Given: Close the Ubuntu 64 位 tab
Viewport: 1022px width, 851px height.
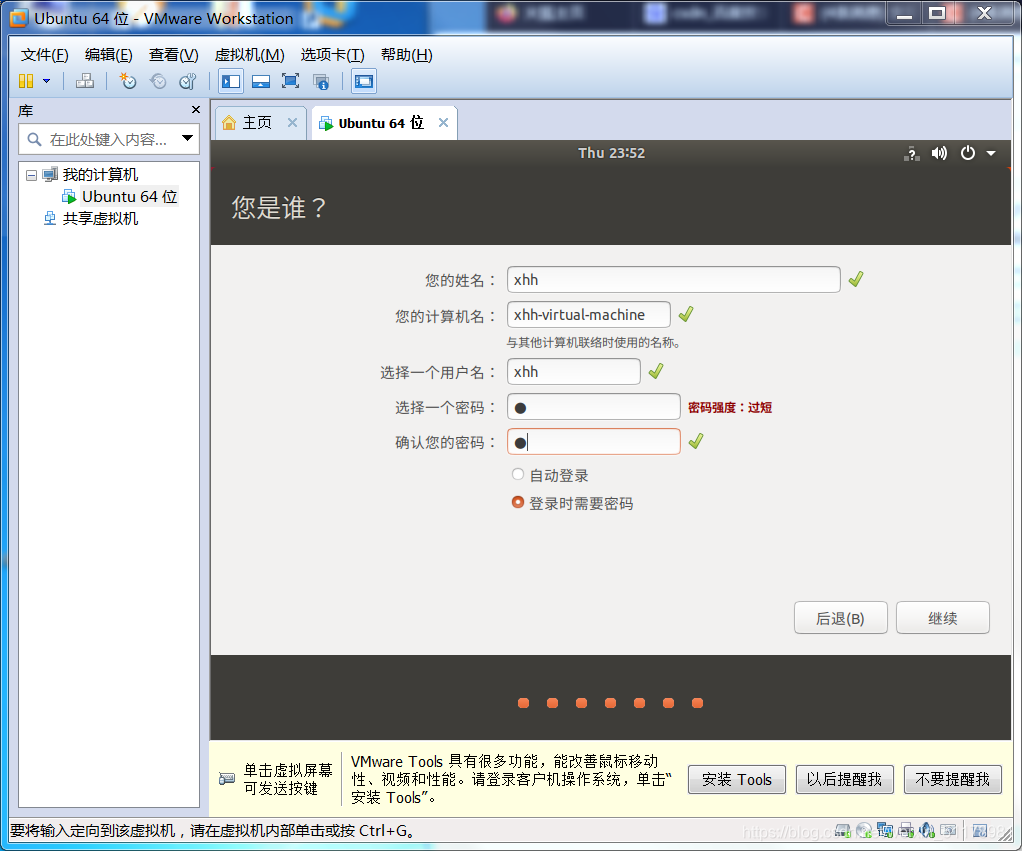Looking at the screenshot, I should pyautogui.click(x=443, y=123).
